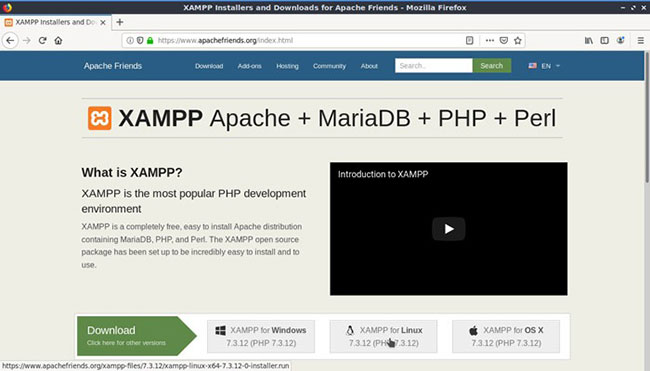Toggle the sidebar view icon

pos(604,41)
